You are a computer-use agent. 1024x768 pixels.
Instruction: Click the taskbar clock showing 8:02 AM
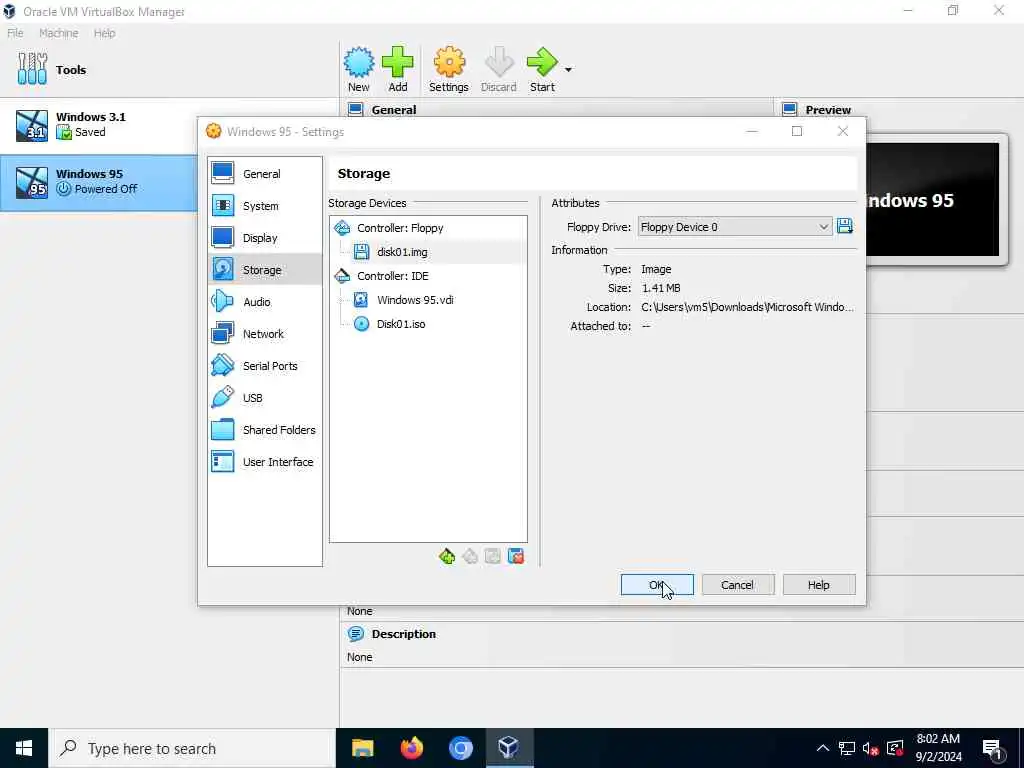938,748
